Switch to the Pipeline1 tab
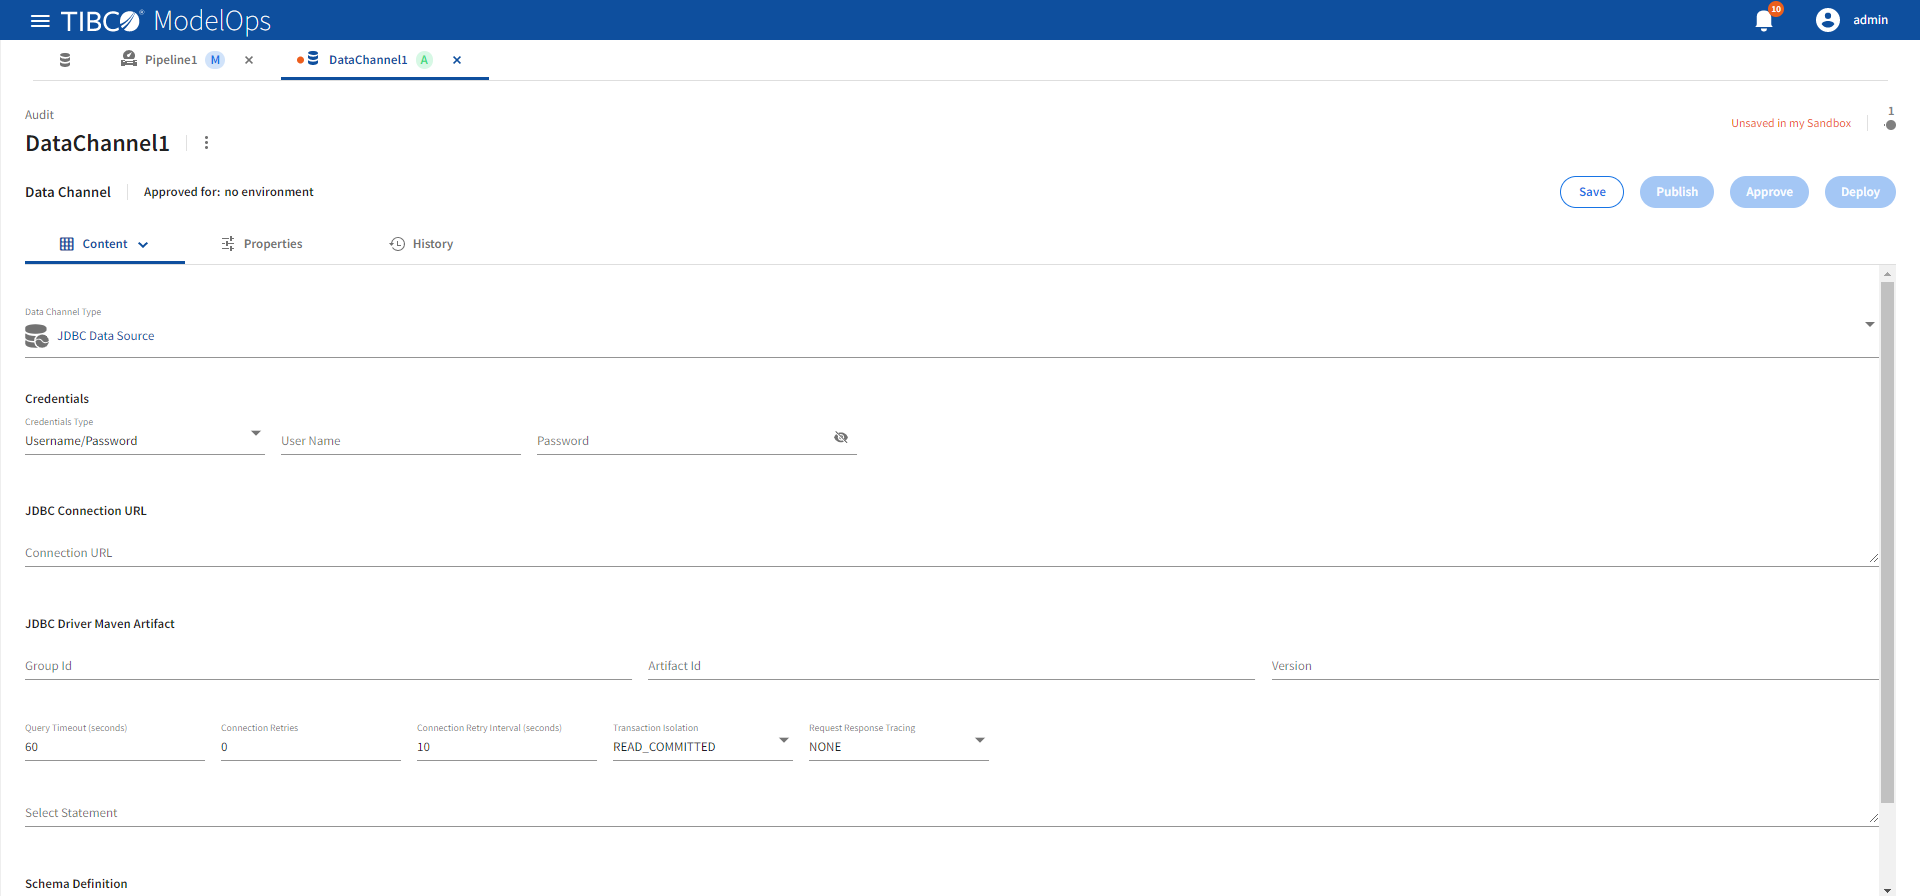Screen dimensions: 1920x896 pos(172,60)
